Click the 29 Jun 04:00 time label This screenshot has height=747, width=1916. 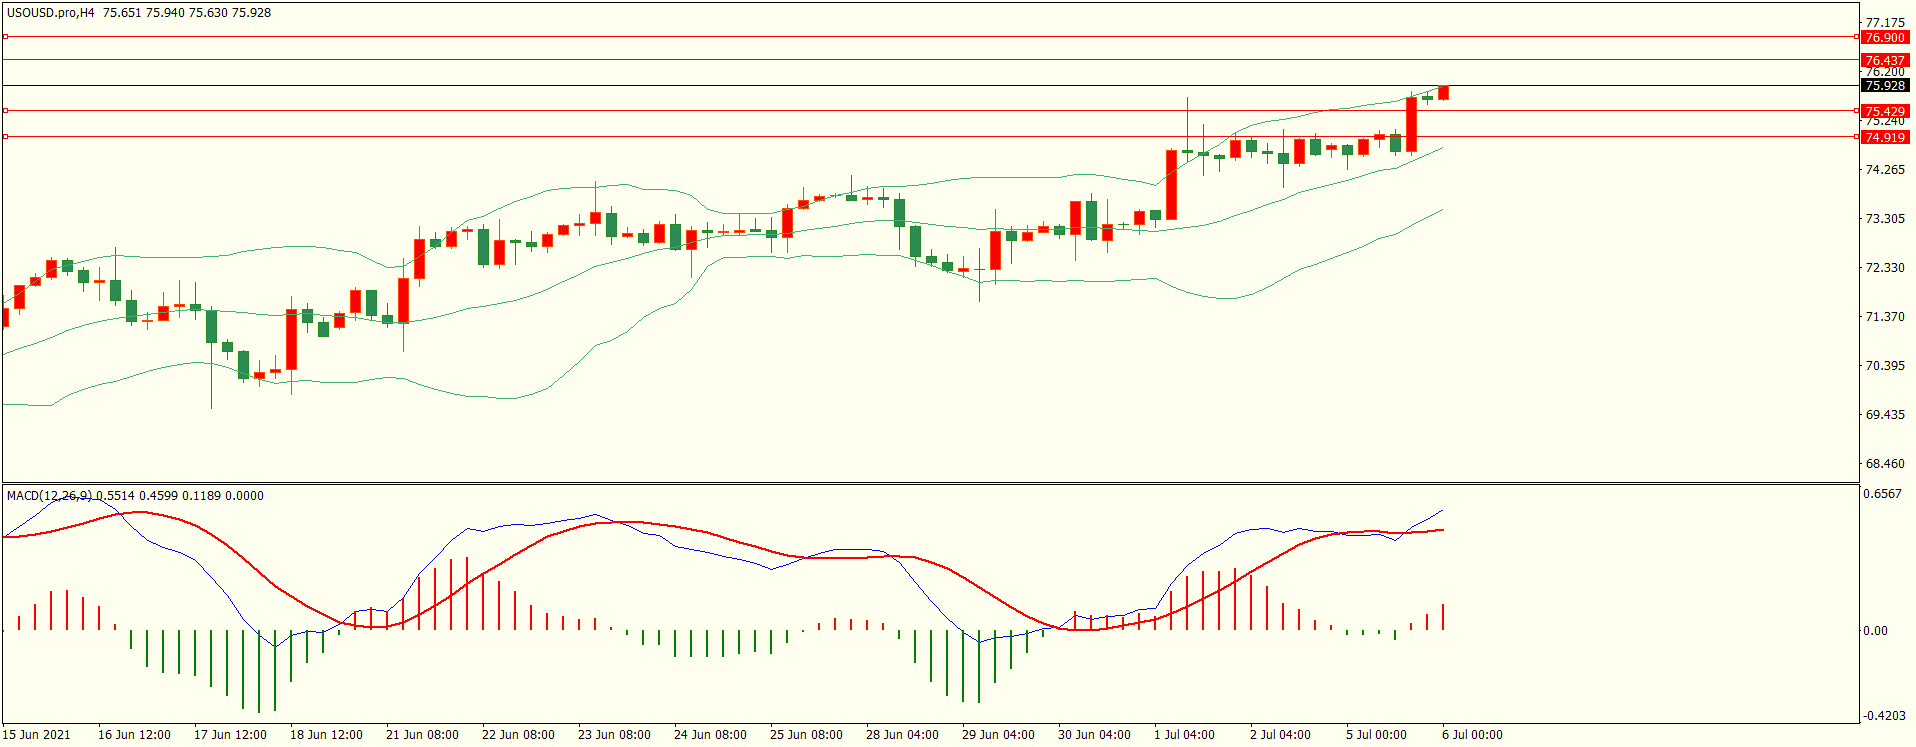[x=998, y=735]
